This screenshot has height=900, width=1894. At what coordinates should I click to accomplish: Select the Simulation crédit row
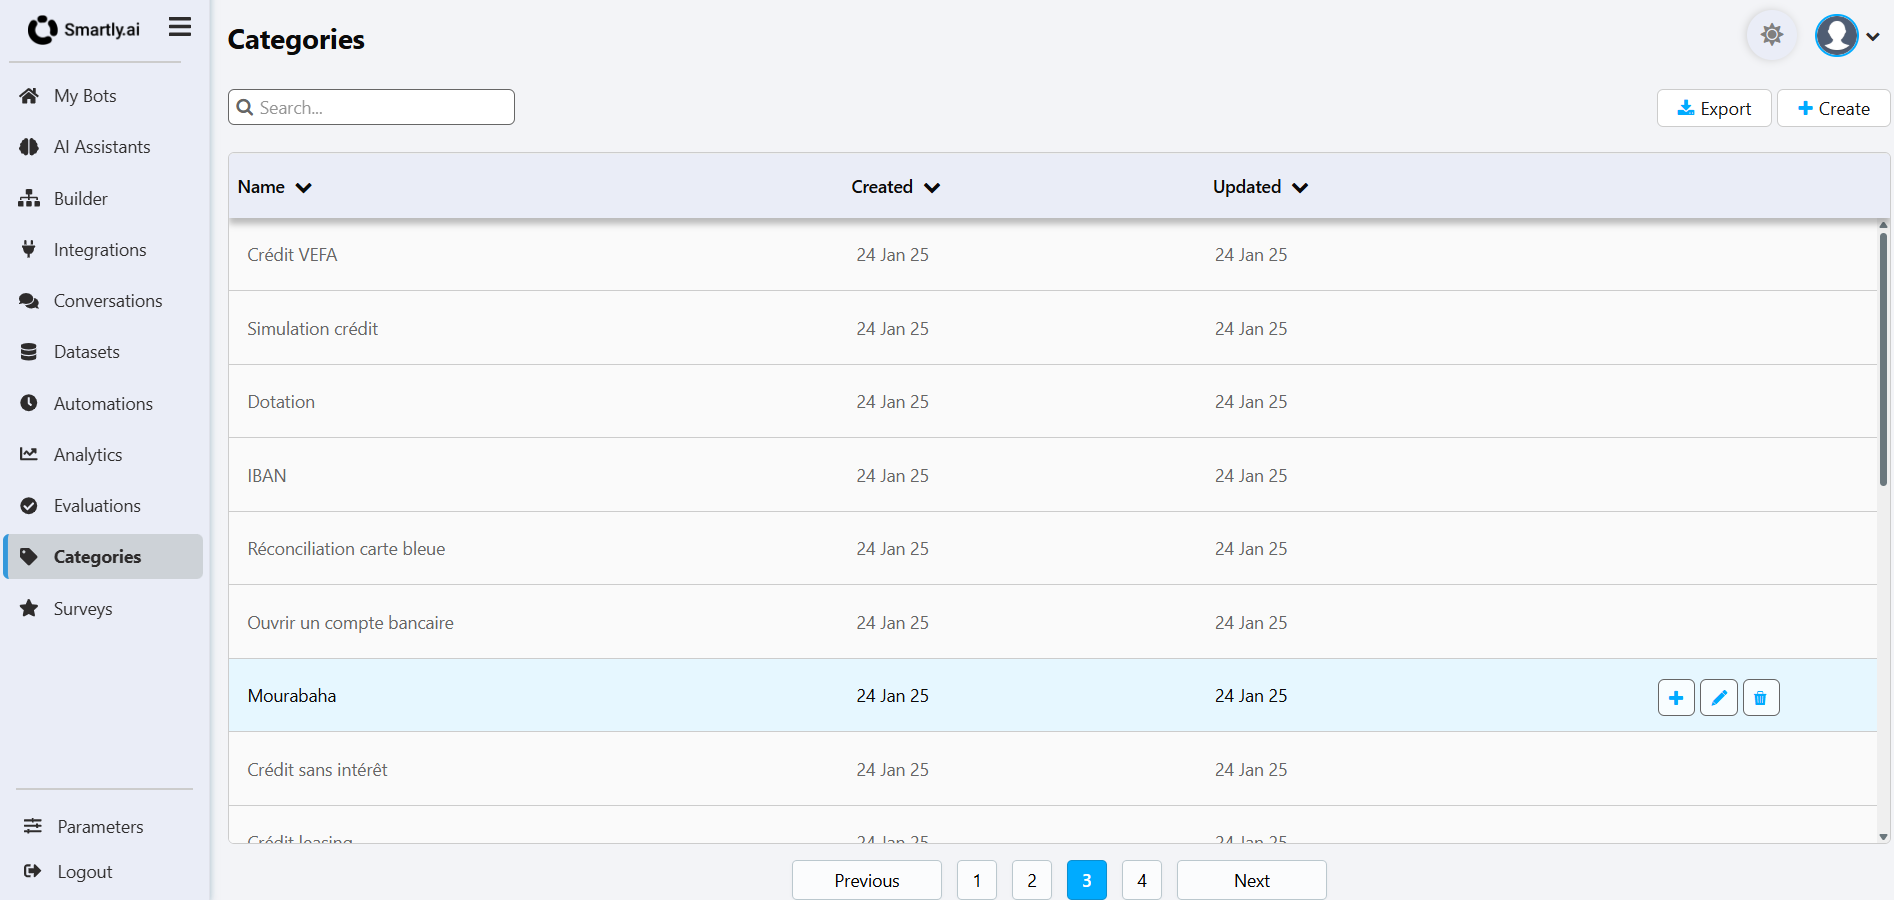[1053, 328]
